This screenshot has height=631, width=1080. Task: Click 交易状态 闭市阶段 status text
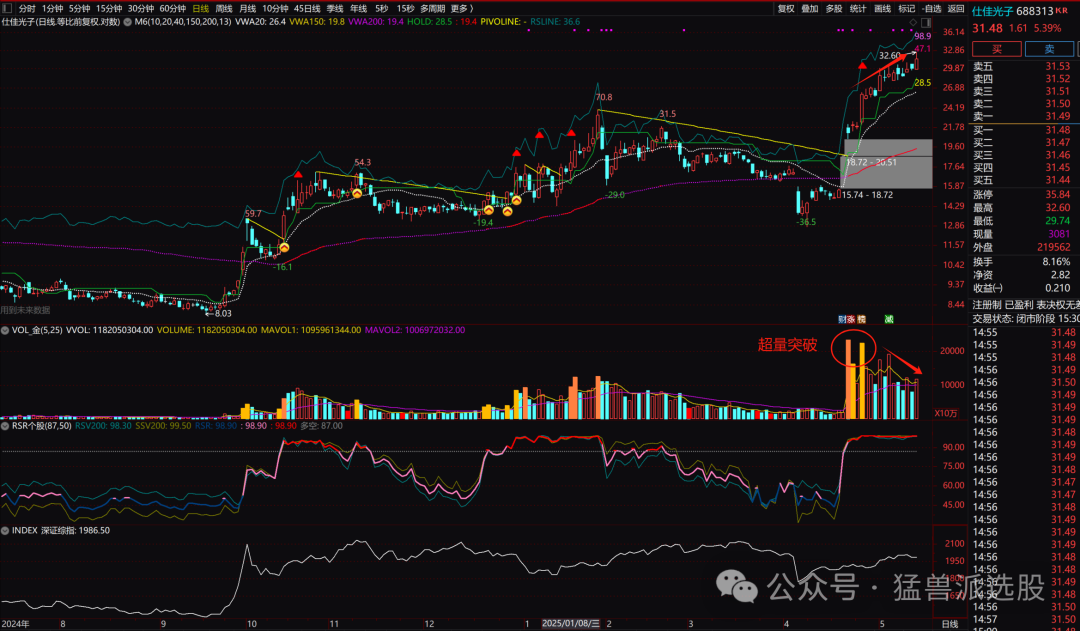click(1026, 319)
